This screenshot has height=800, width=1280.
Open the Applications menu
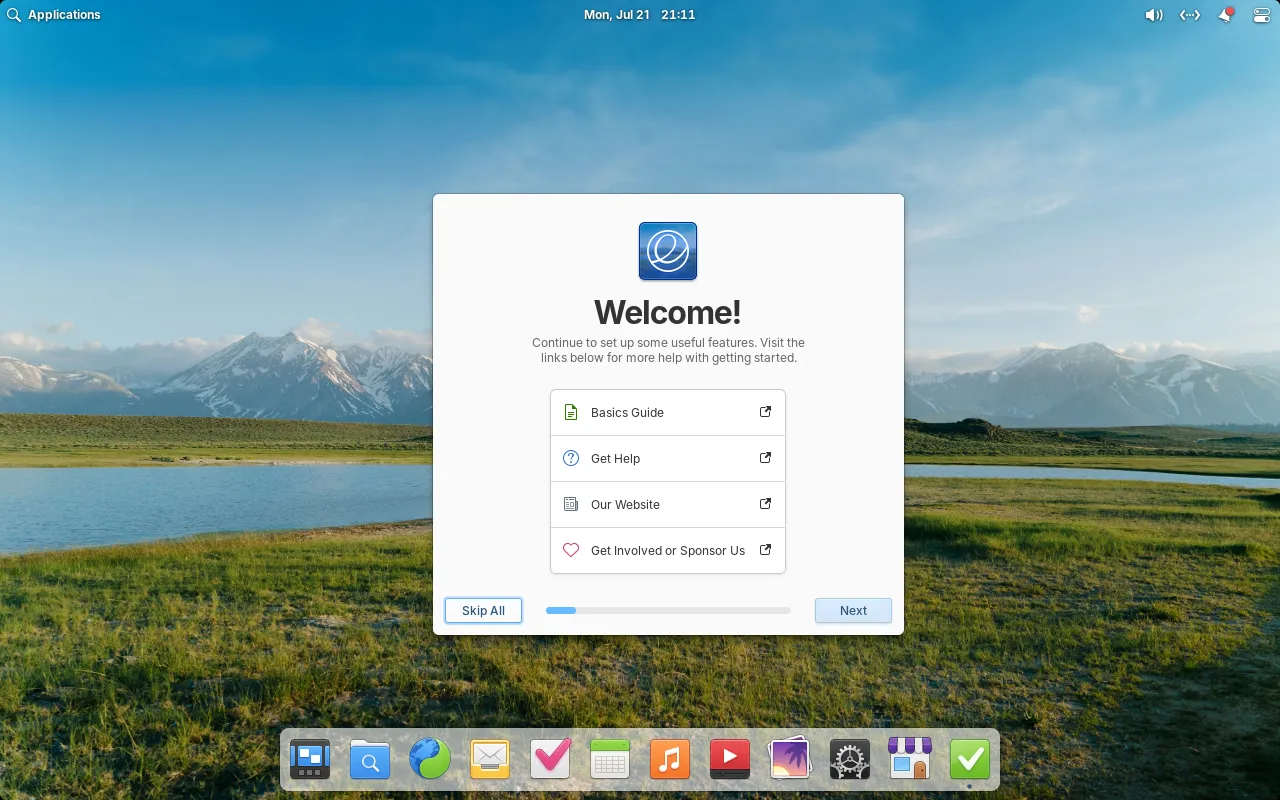point(54,15)
